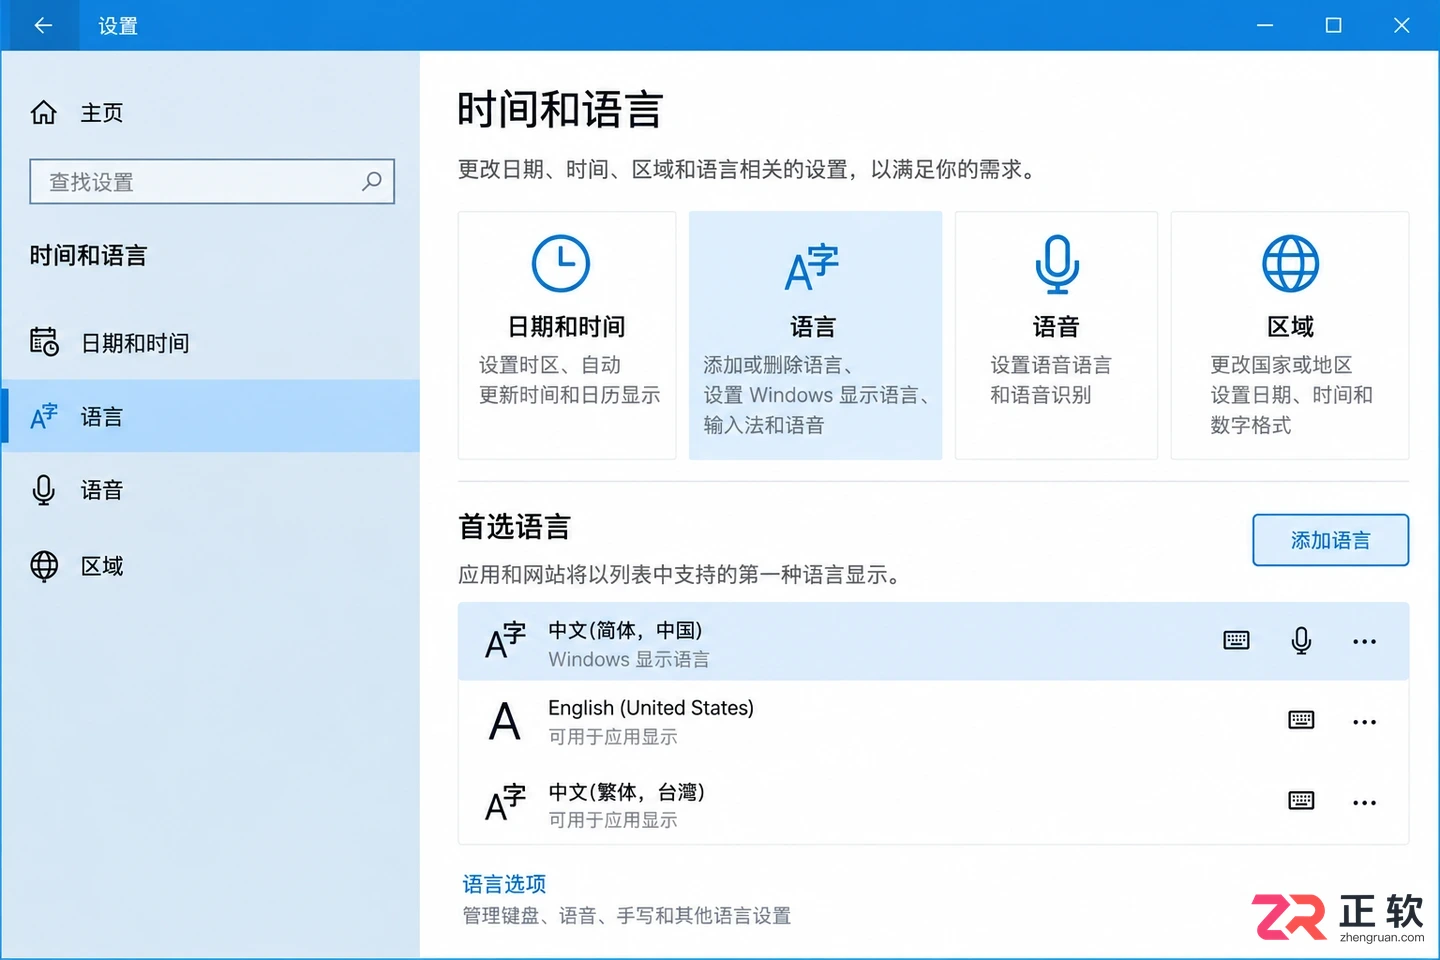Click the microphone icon on 语音 card
Screen dimensions: 1440x960
click(1057, 265)
